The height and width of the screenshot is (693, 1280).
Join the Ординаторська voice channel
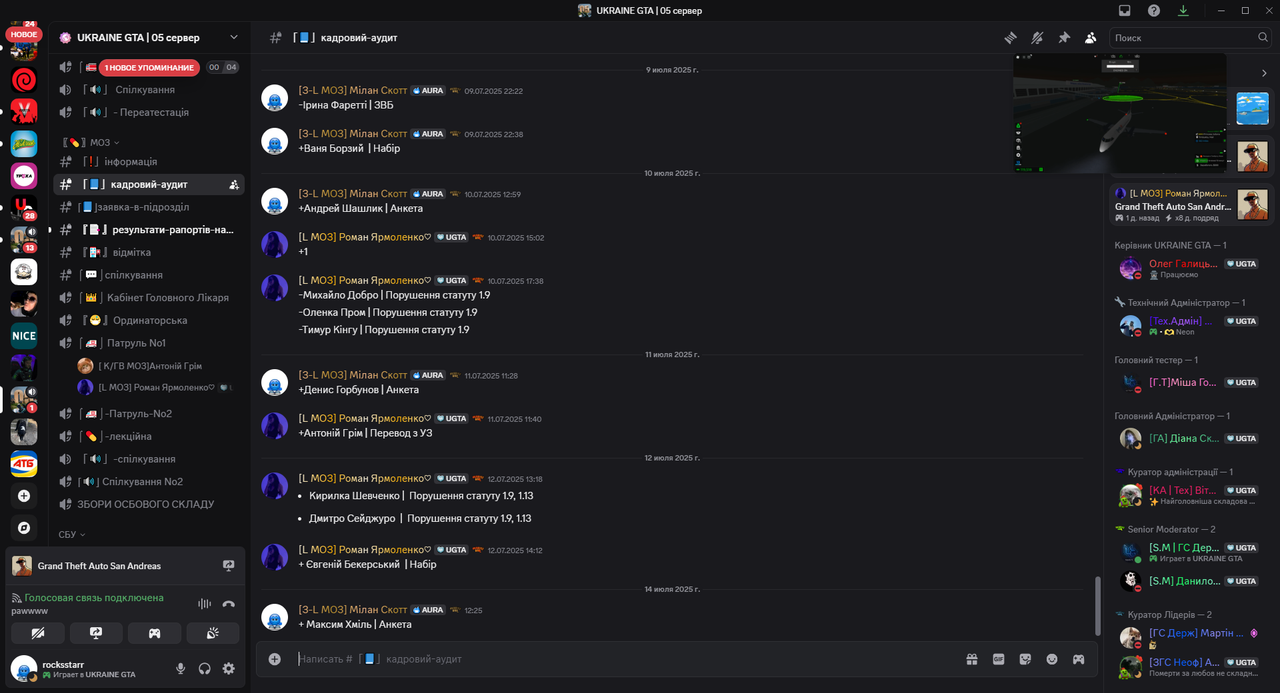pyautogui.click(x=150, y=320)
